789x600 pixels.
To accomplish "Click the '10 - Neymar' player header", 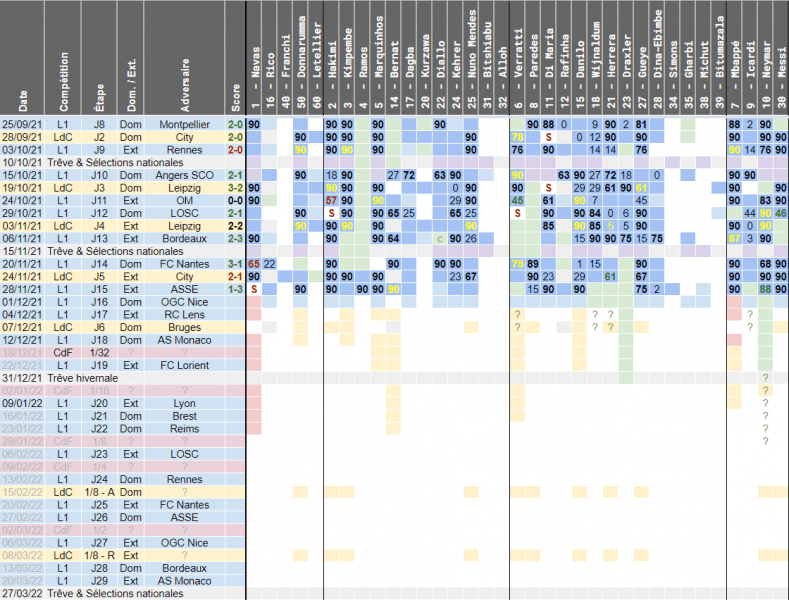I will pos(766,58).
